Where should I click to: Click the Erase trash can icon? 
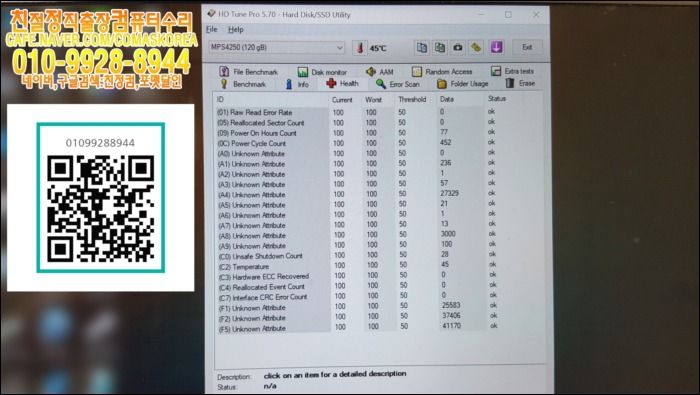coord(510,83)
